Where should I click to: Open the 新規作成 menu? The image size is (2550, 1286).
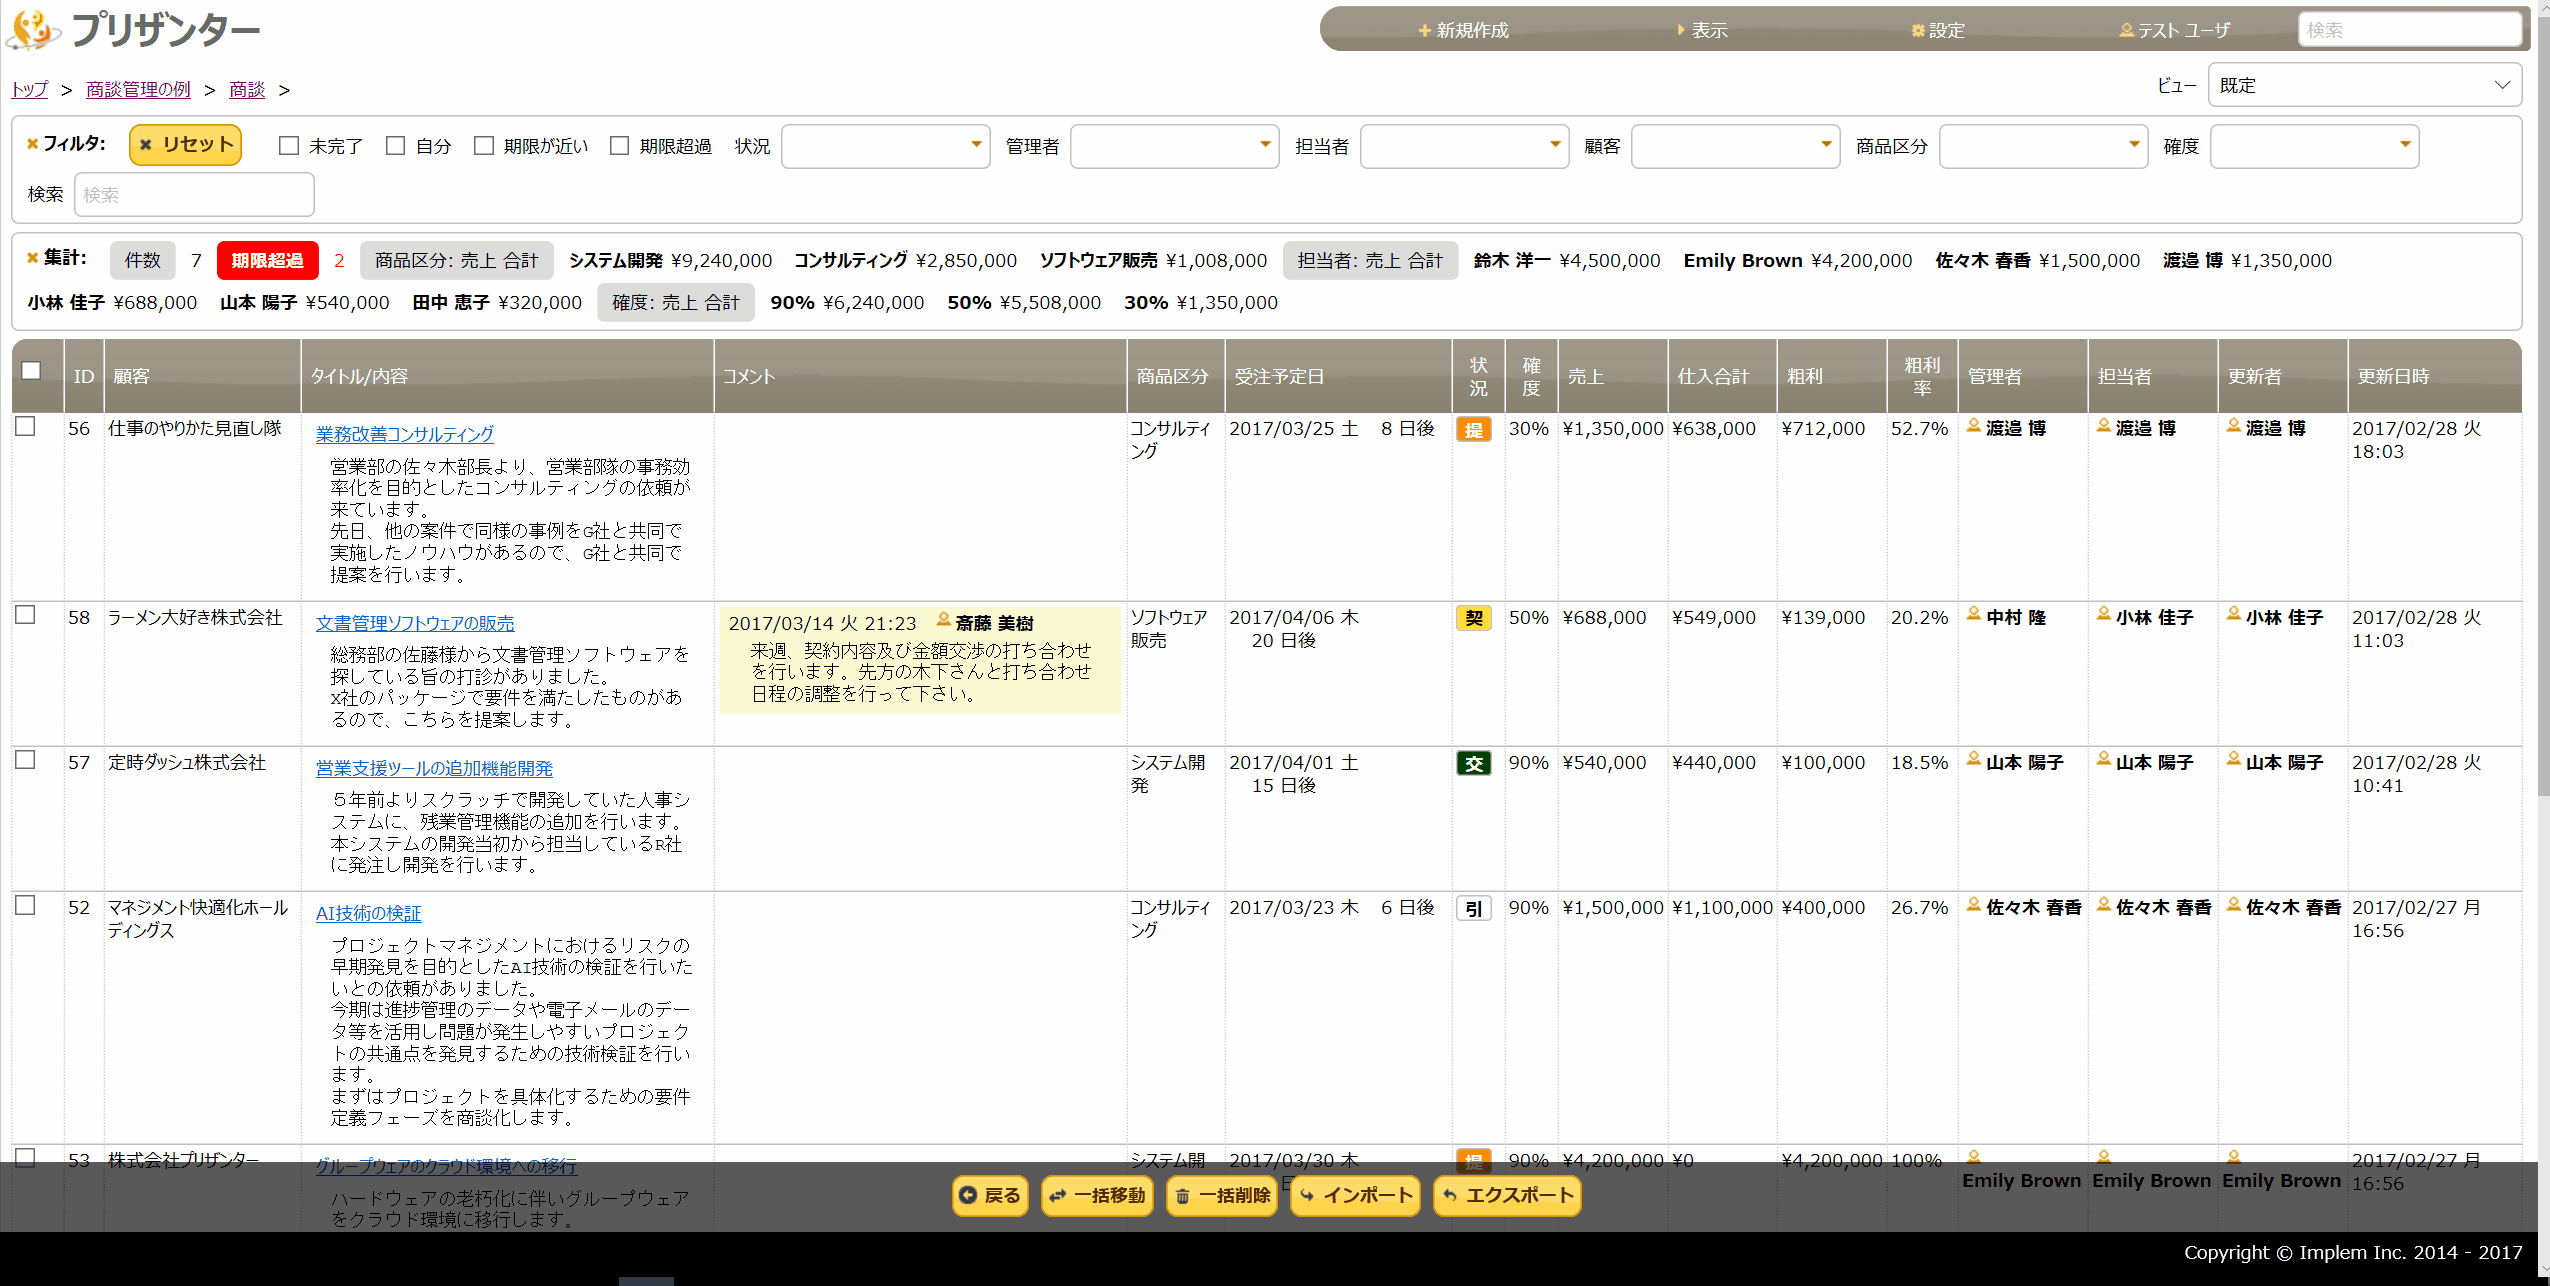[1463, 31]
